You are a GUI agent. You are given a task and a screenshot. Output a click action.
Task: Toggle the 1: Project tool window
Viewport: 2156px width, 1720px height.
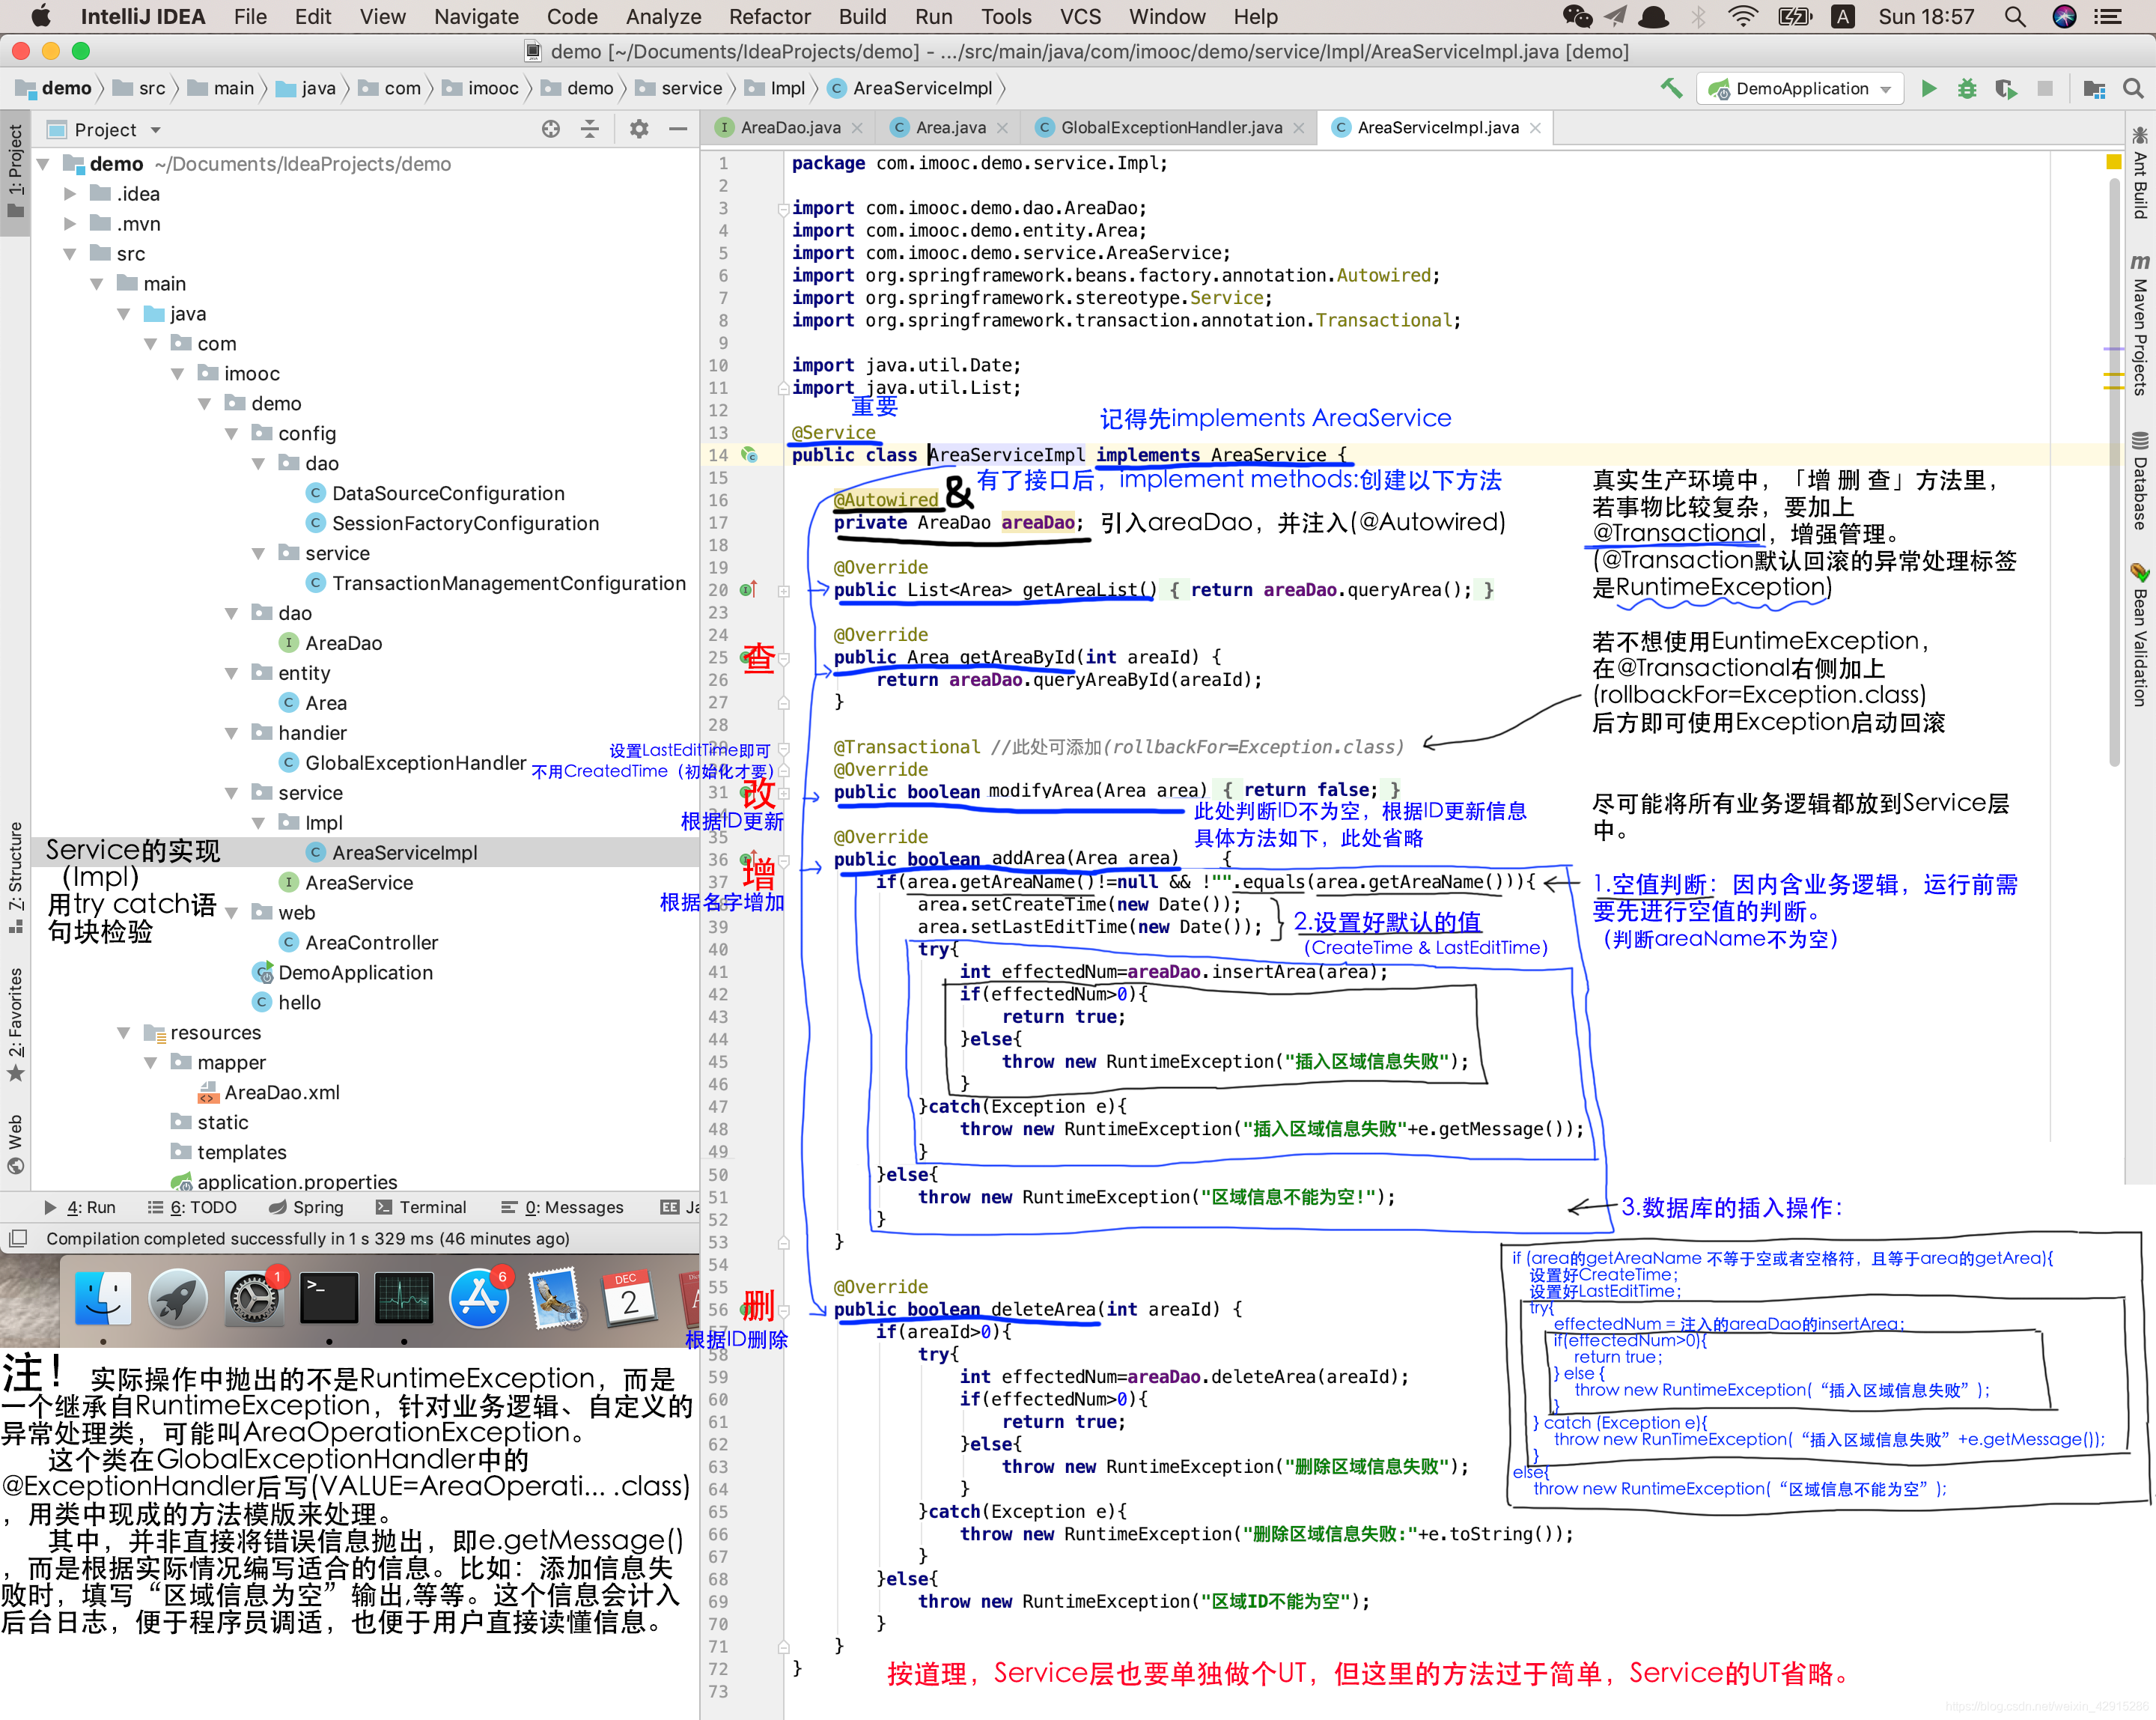click(x=15, y=170)
